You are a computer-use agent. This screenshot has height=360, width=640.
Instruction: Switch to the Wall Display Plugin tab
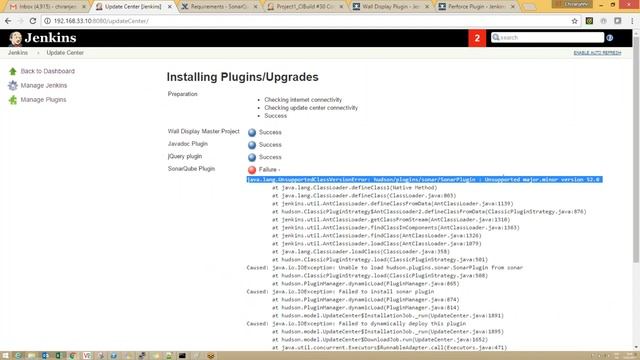tap(390, 7)
